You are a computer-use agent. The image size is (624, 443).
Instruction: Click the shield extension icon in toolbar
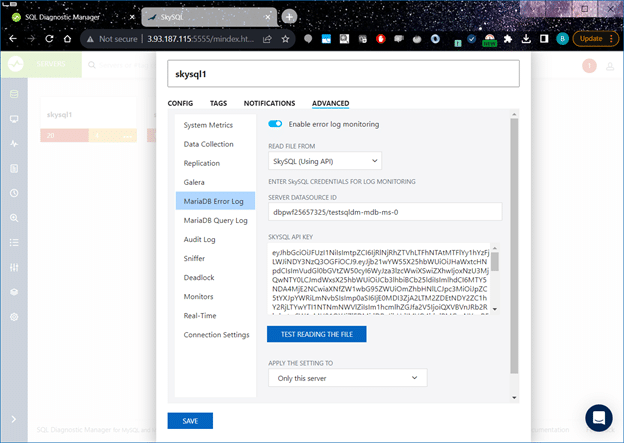point(472,39)
